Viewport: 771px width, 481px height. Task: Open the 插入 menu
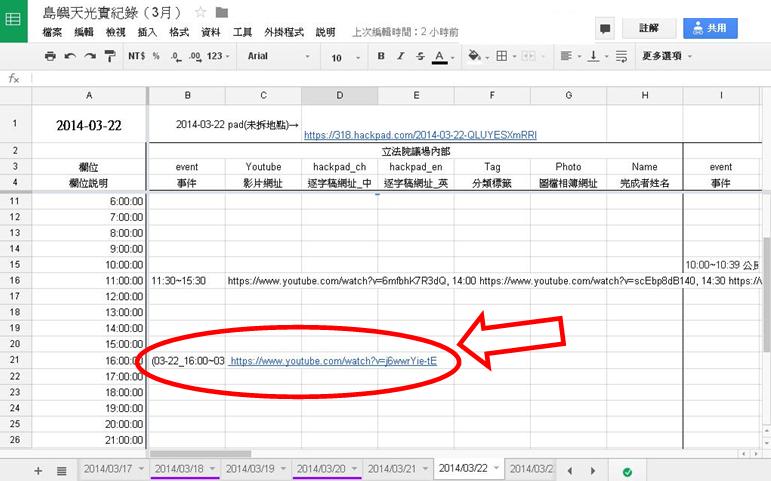147,33
